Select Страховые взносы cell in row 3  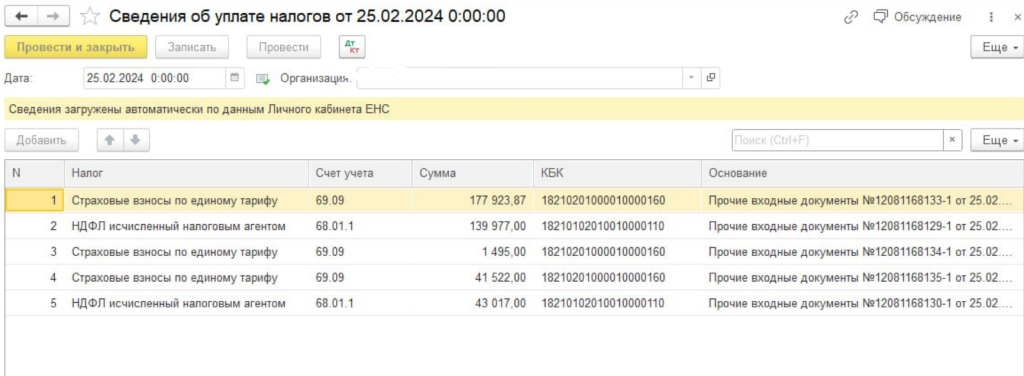point(186,252)
